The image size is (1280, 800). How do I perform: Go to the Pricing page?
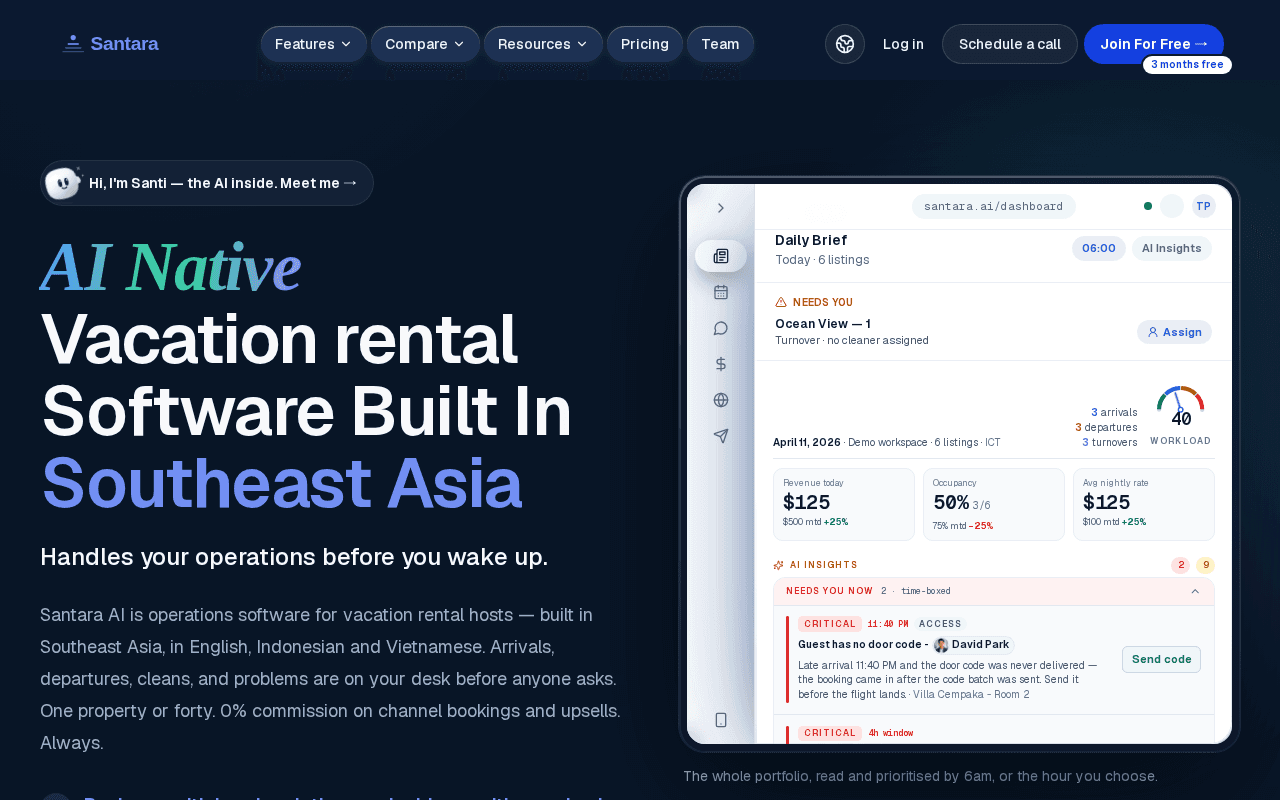pyautogui.click(x=645, y=44)
